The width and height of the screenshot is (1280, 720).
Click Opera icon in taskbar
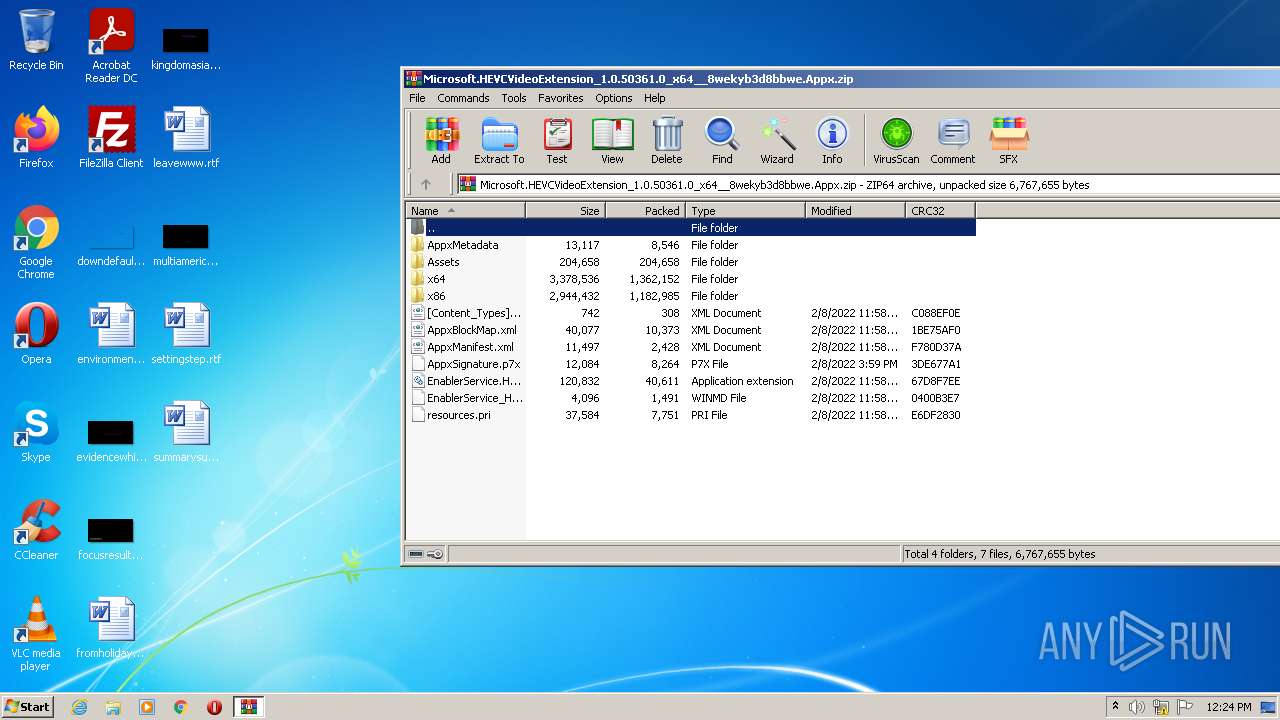(x=214, y=707)
